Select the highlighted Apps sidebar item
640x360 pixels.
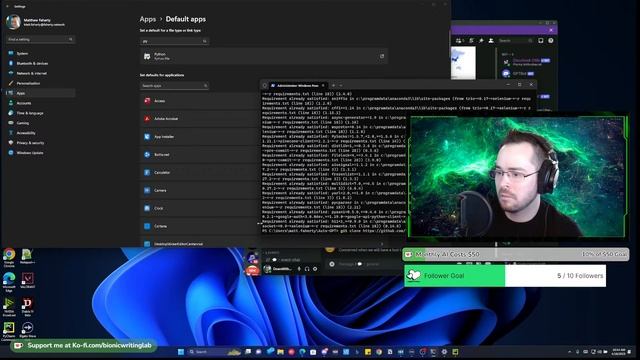(40, 93)
